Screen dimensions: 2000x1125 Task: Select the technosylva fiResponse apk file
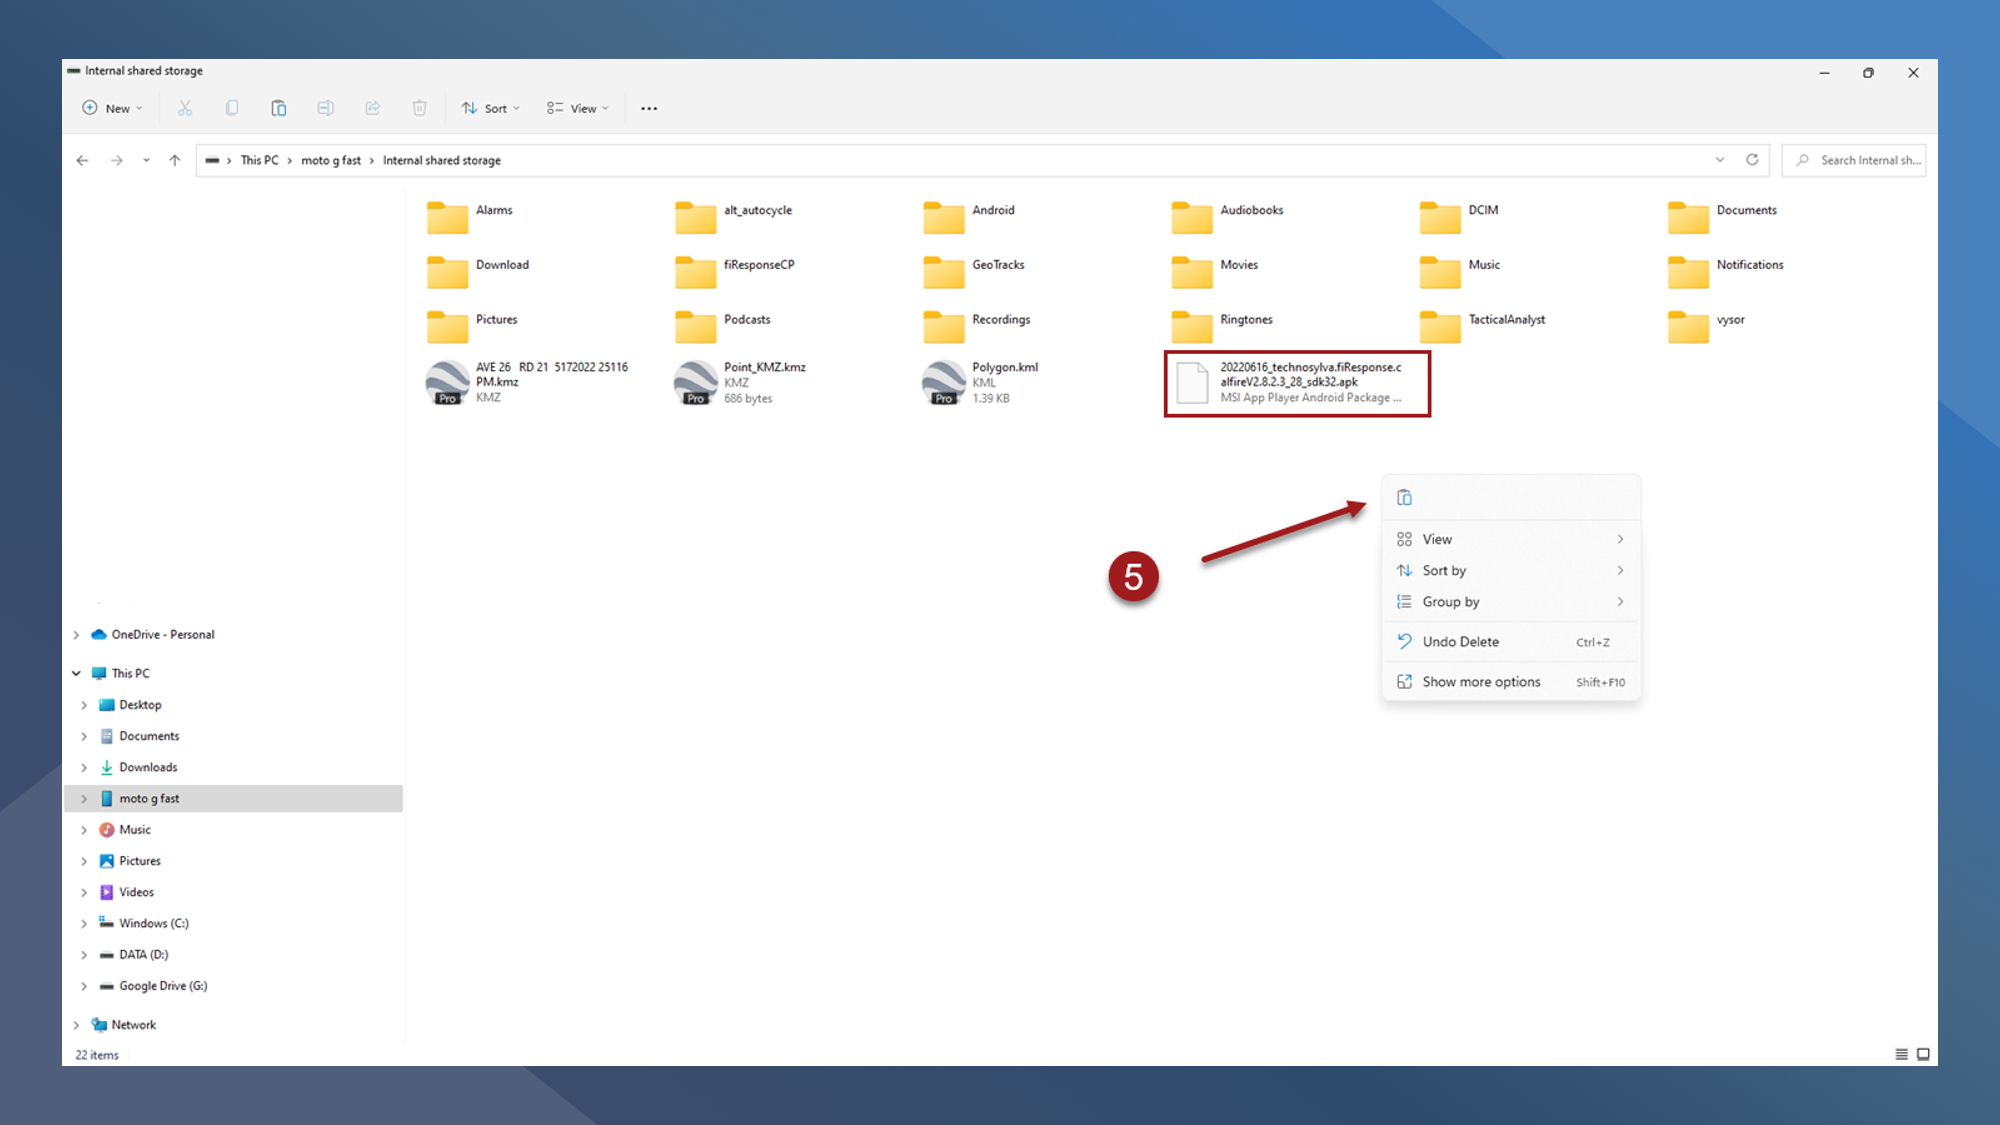click(x=1296, y=383)
